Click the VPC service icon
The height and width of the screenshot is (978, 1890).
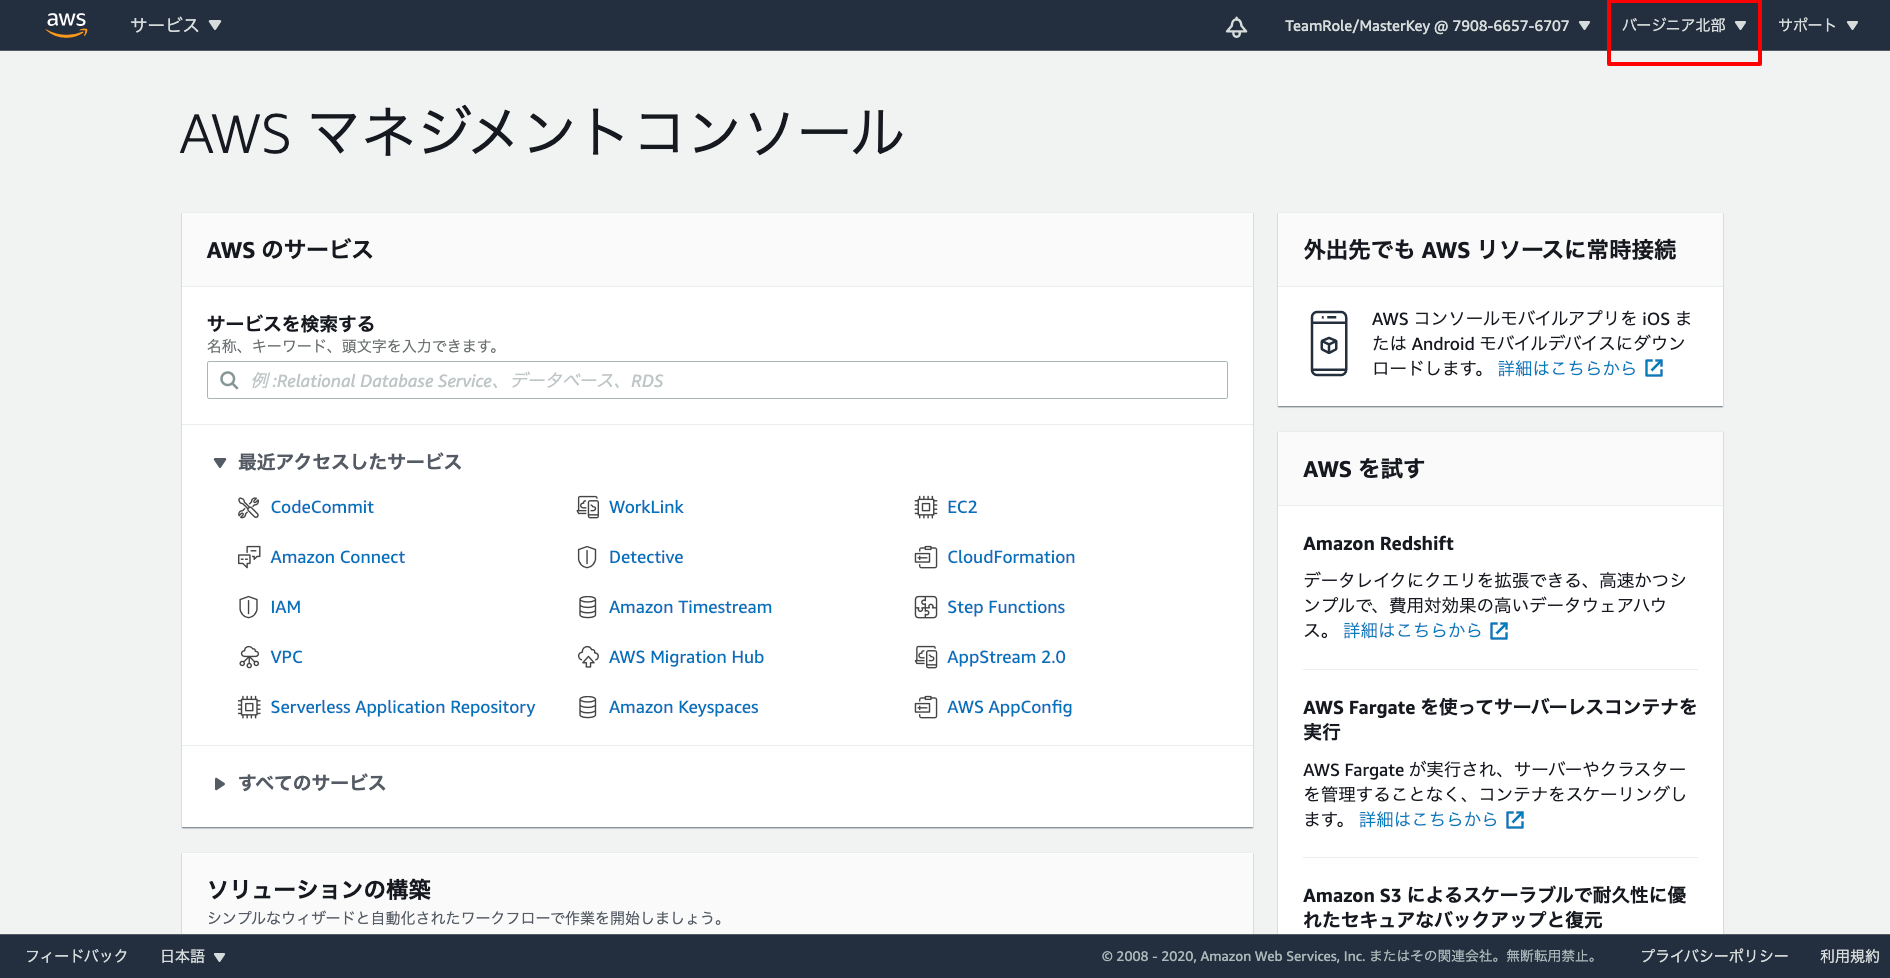pyautogui.click(x=248, y=658)
